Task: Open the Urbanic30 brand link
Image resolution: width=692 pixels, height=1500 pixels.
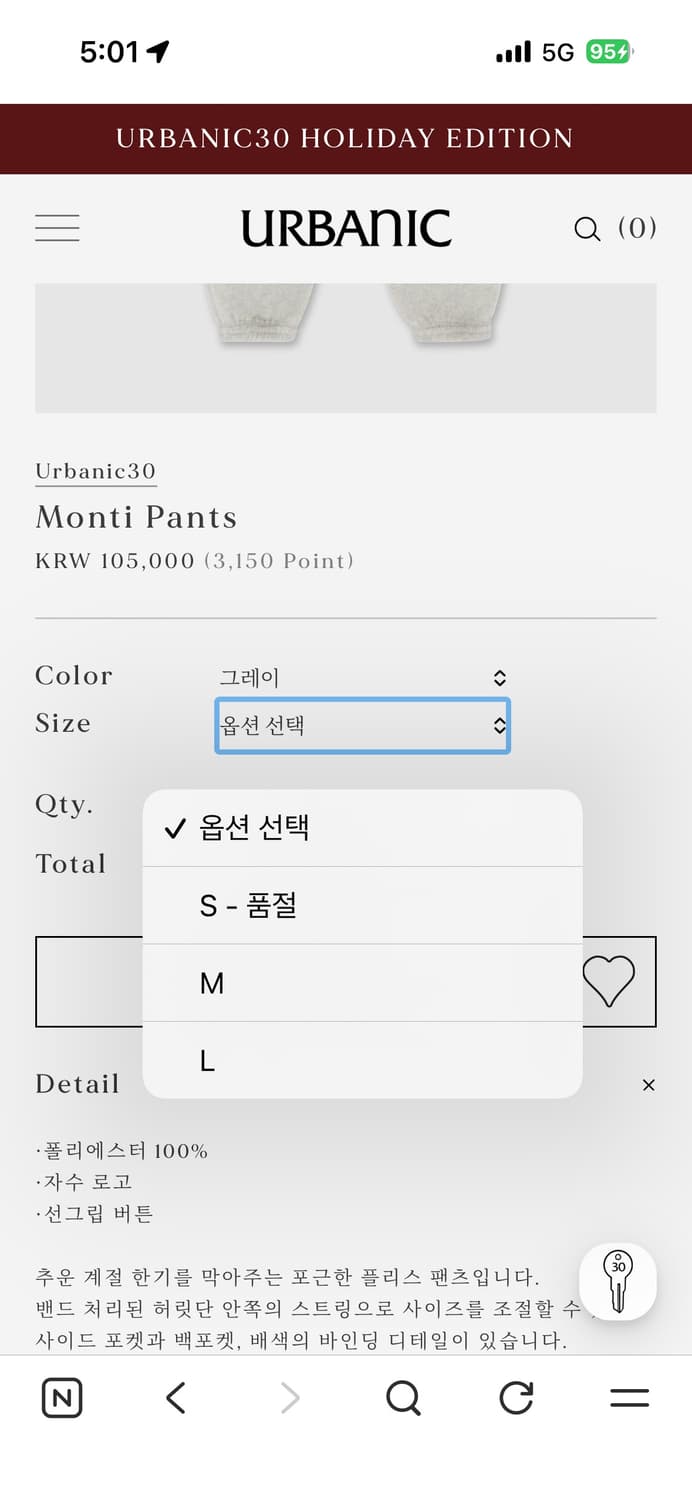Action: pyautogui.click(x=96, y=470)
